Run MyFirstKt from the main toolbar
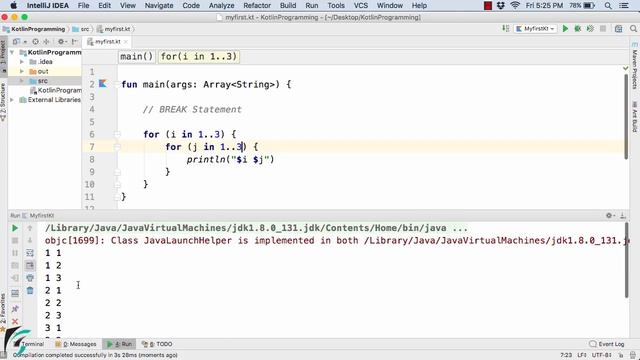The width and height of the screenshot is (640, 360). [x=565, y=29]
